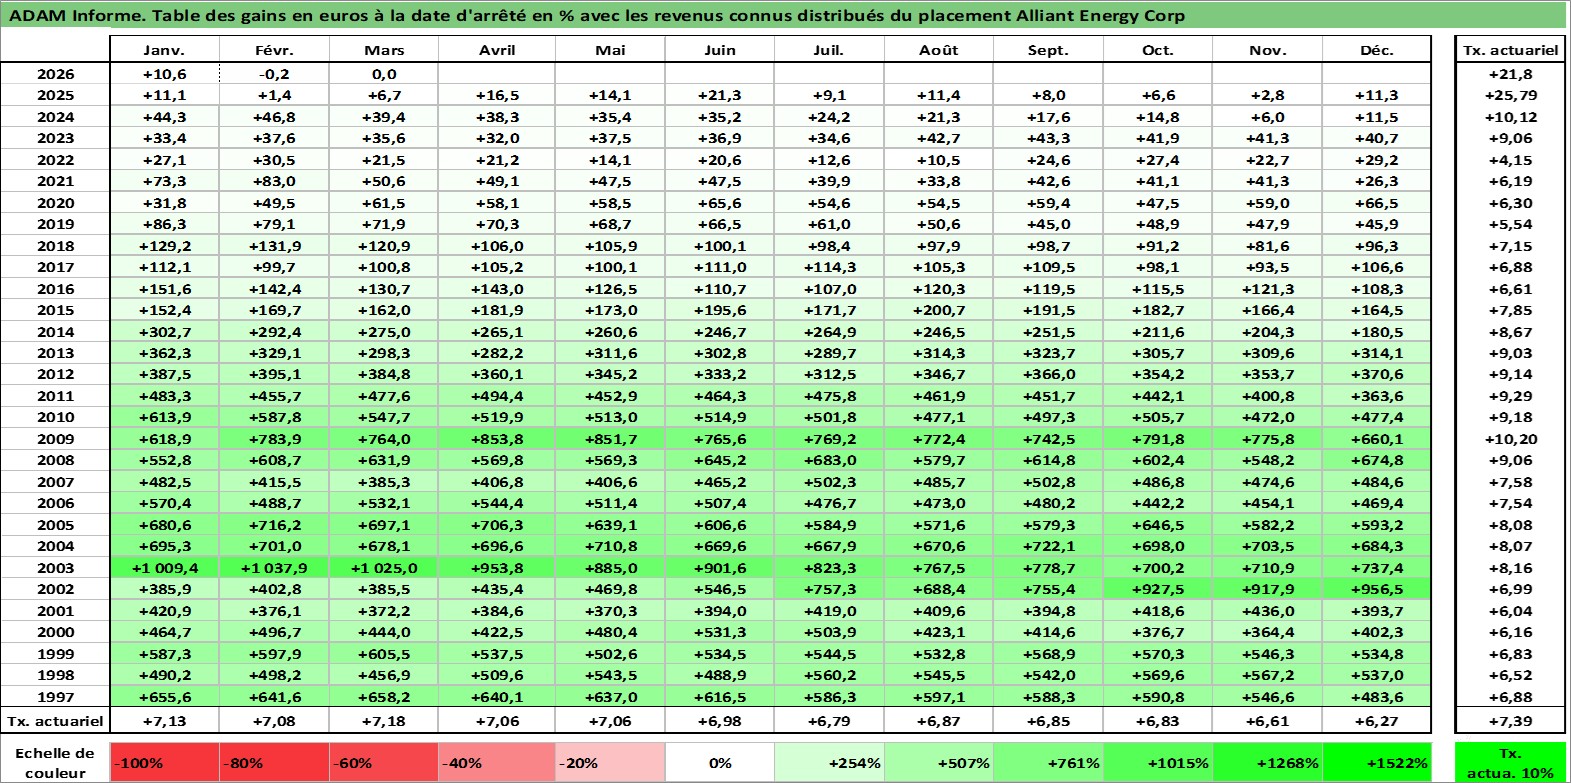Click the '+927,5' cell for October 2002
Viewport: 1571px width, 783px height.
(1158, 589)
